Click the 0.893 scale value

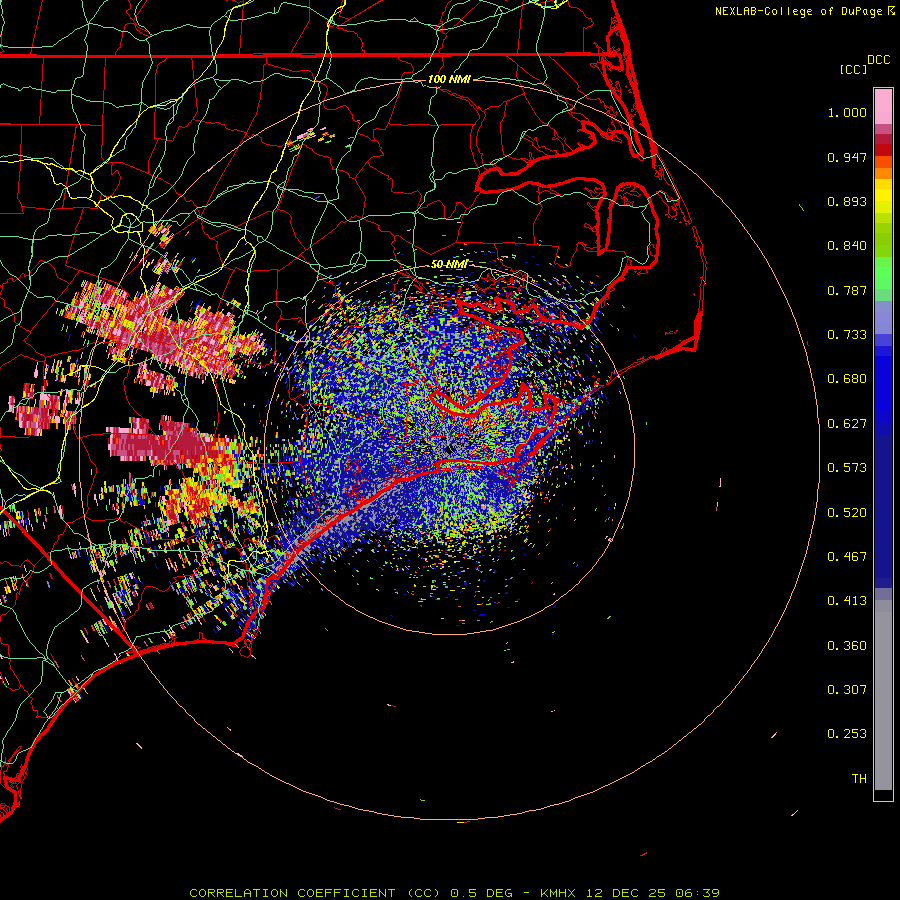click(847, 201)
